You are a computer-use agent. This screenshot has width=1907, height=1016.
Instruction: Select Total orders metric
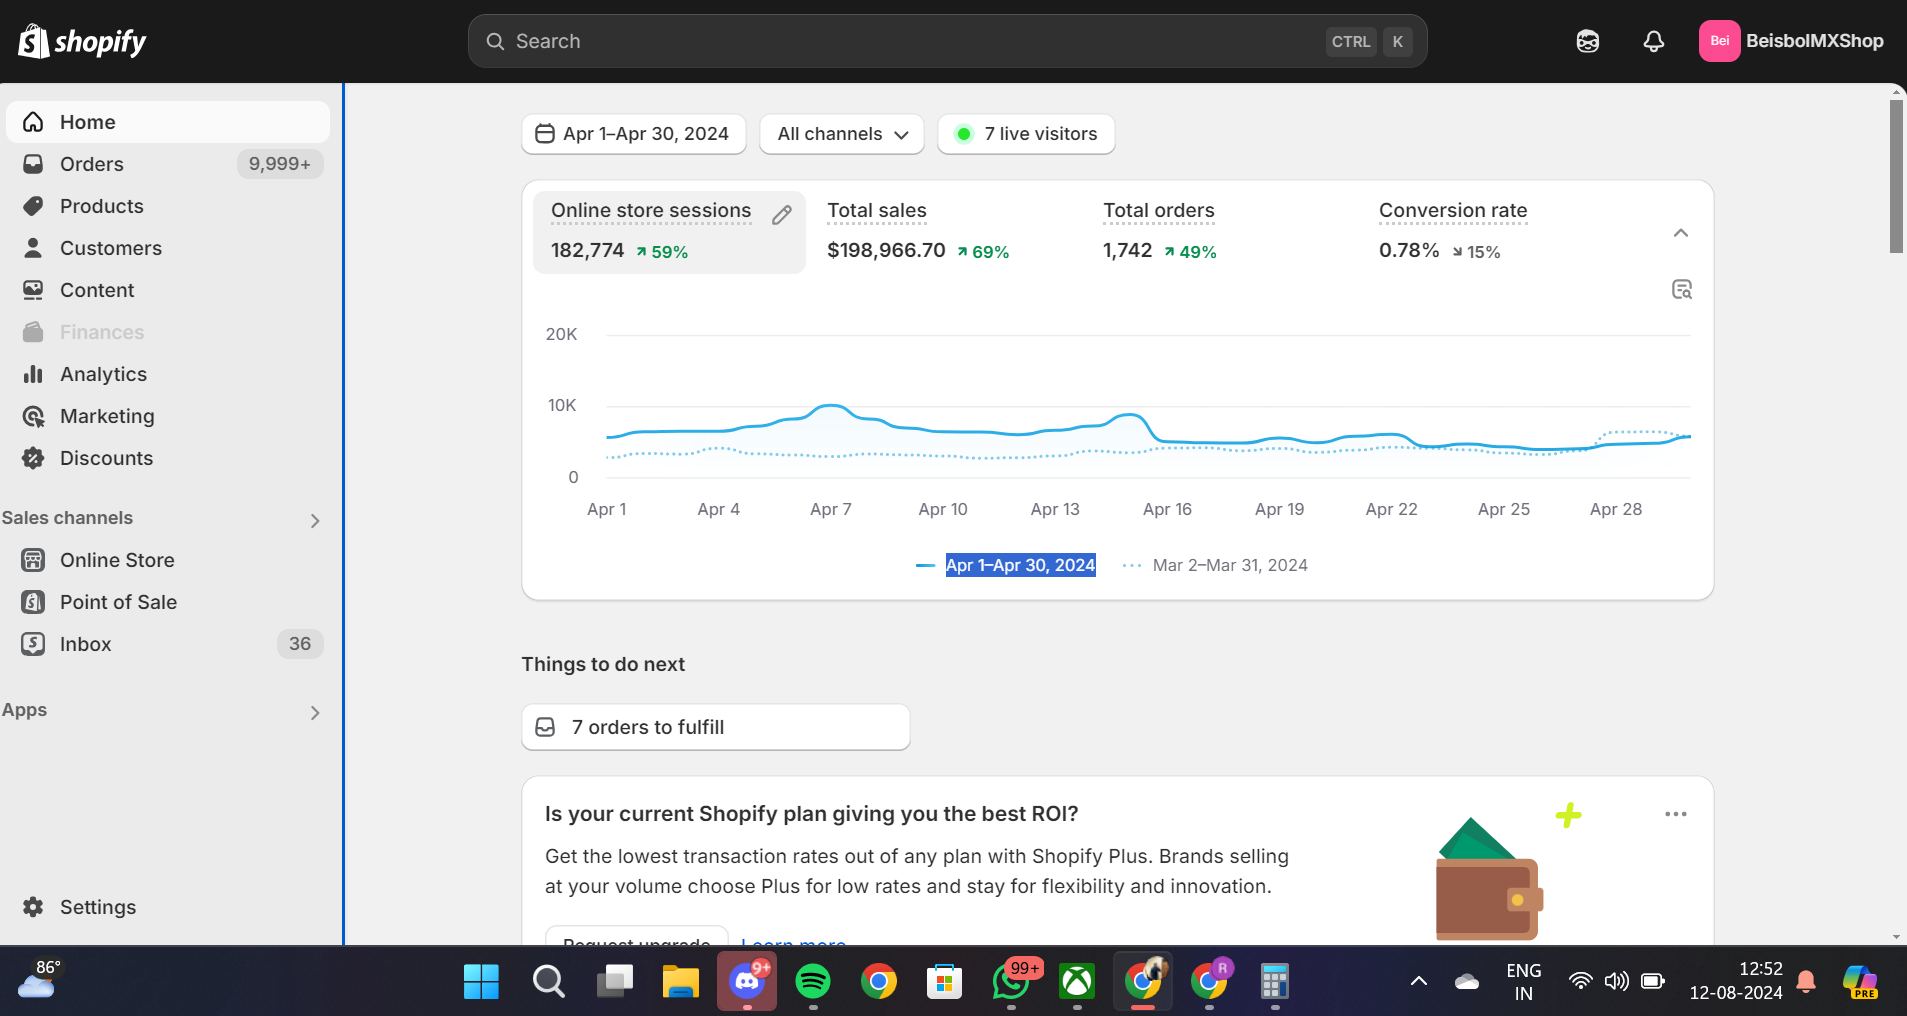pos(1160,232)
